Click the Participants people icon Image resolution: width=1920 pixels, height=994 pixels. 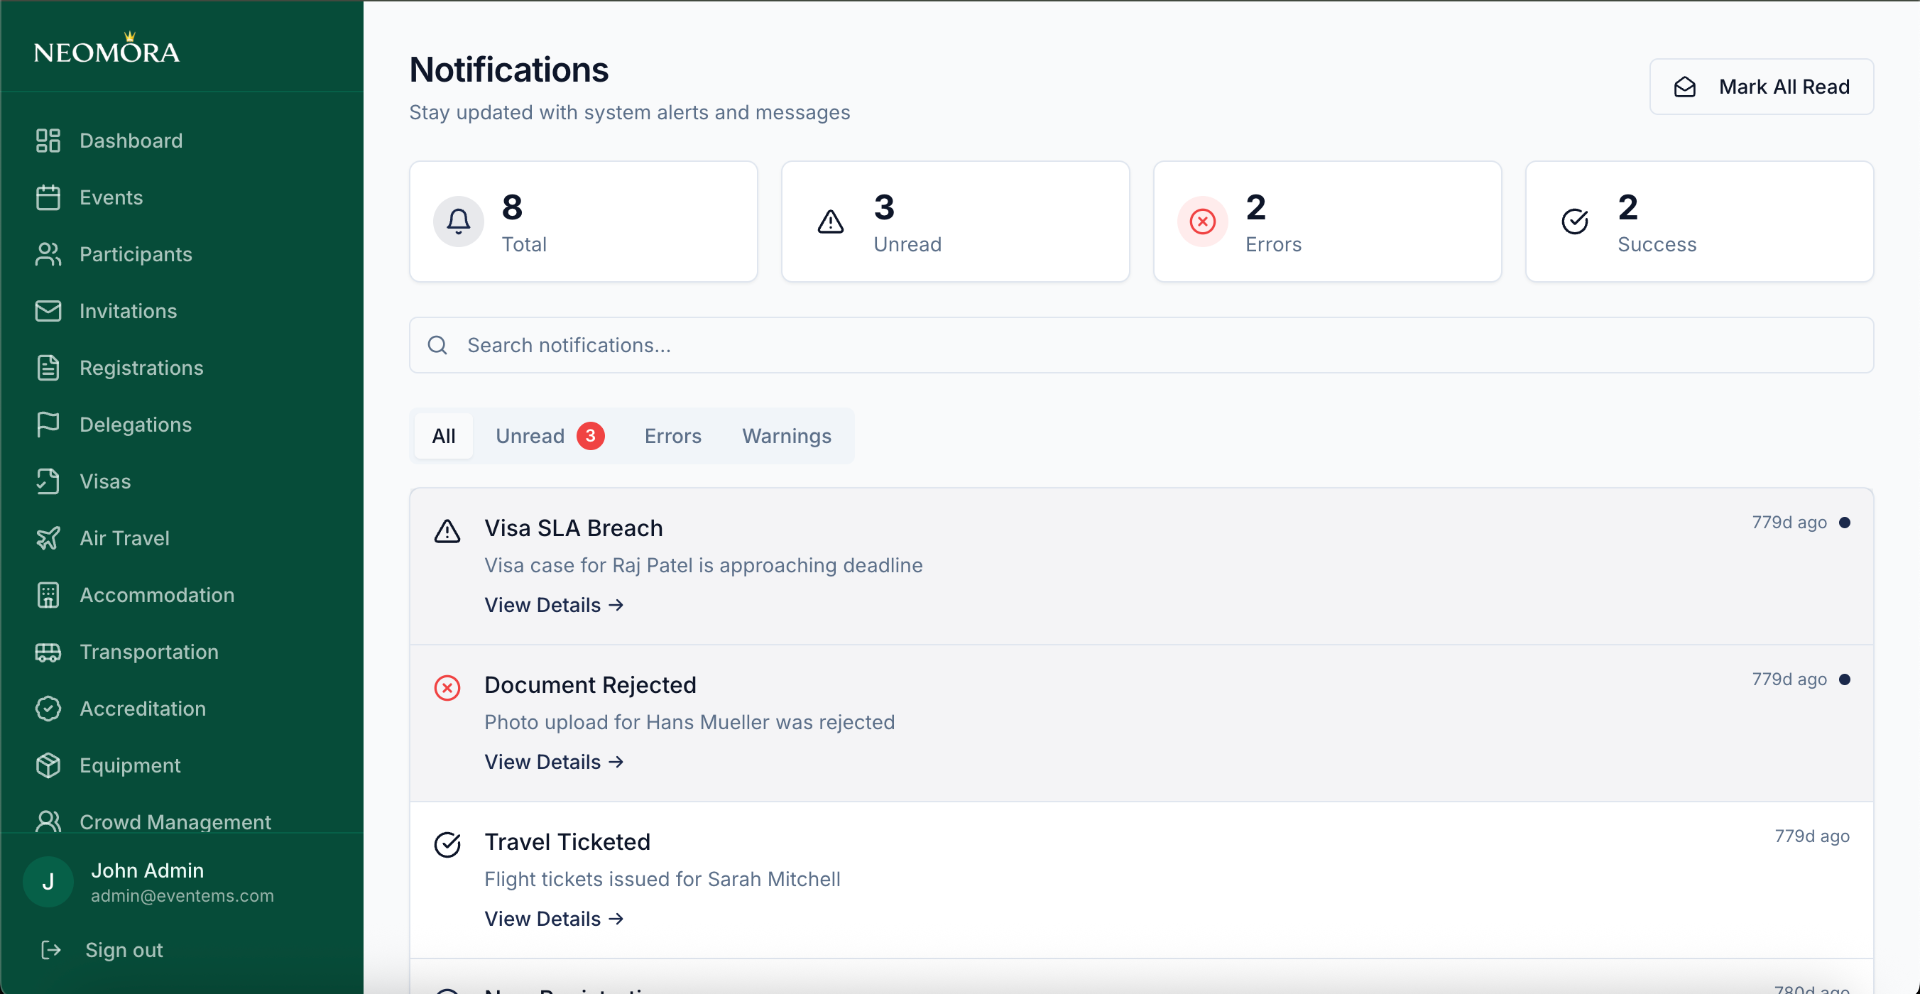click(48, 254)
